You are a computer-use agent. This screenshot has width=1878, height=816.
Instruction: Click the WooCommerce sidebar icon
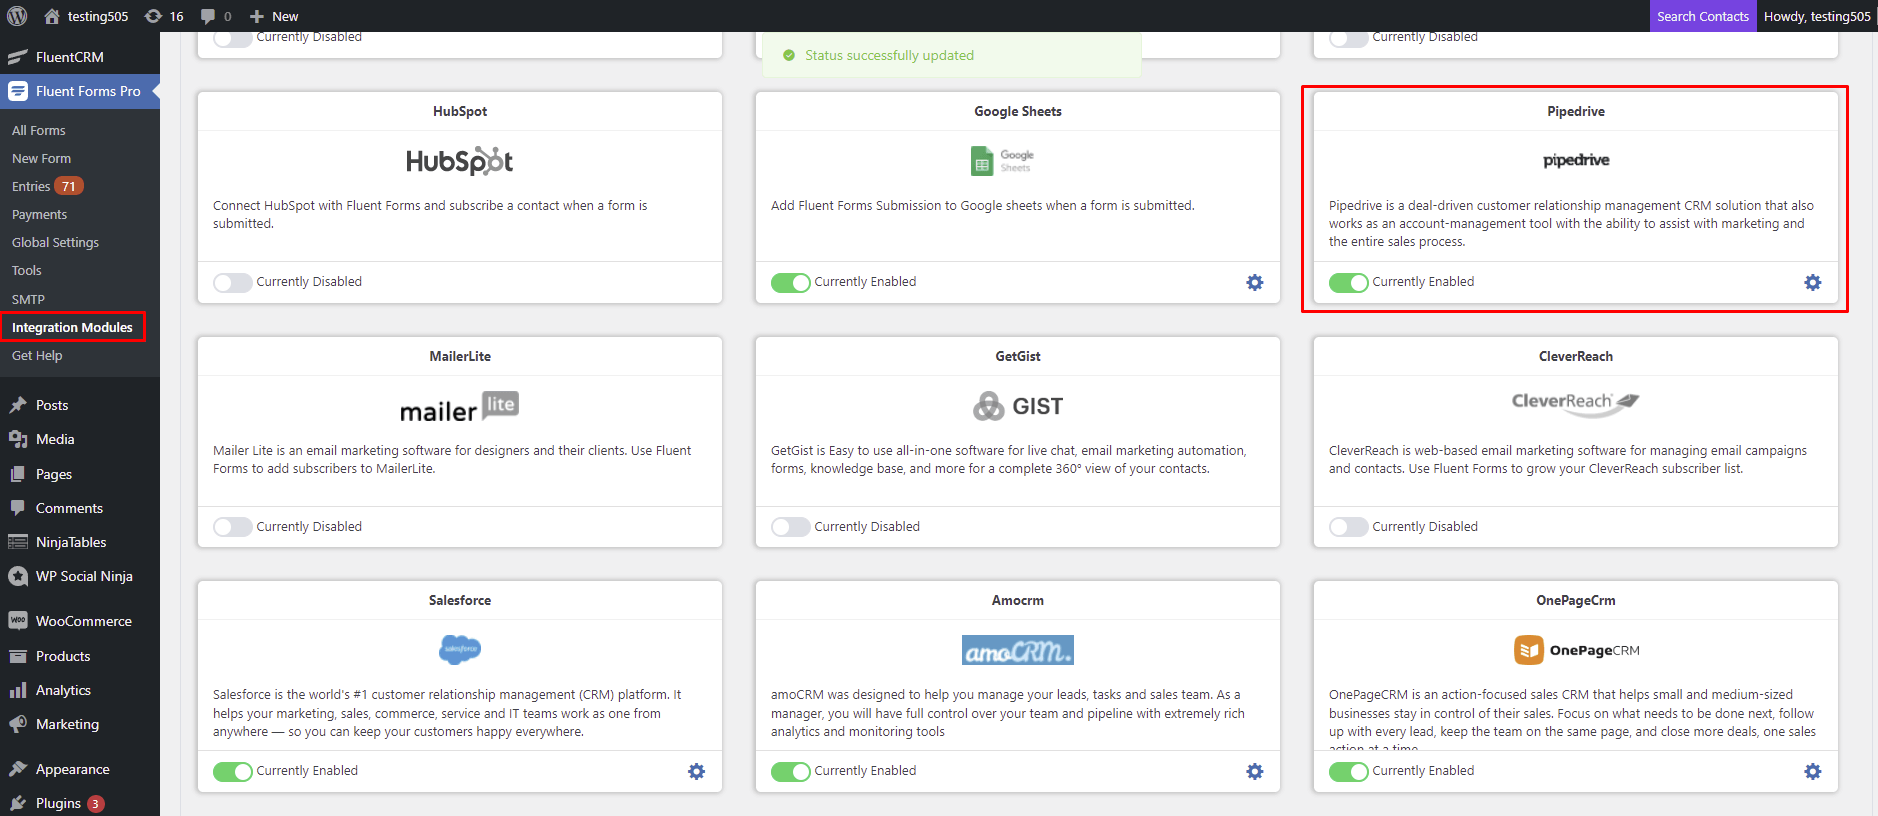tap(17, 621)
